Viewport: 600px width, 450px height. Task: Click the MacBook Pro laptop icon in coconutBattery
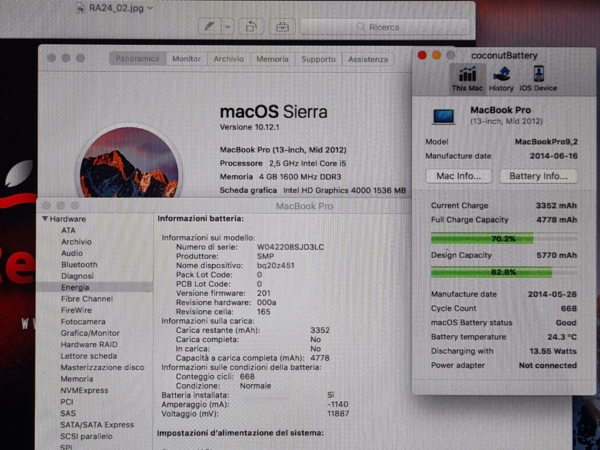pyautogui.click(x=443, y=117)
